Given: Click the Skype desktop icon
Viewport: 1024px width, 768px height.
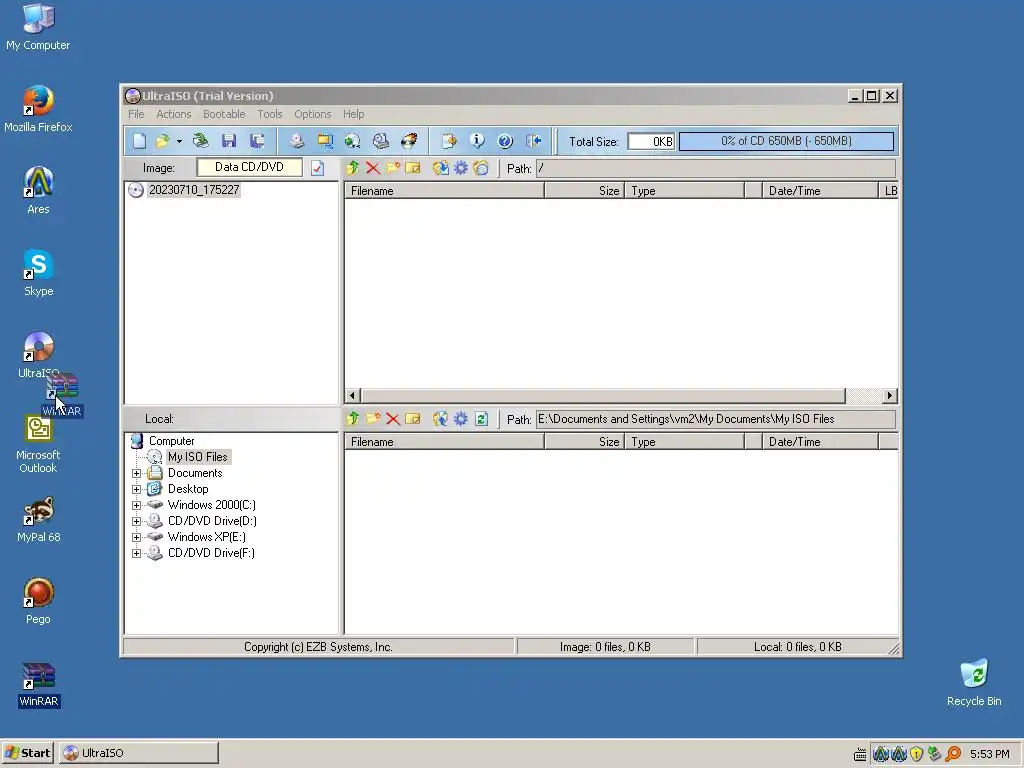Looking at the screenshot, I should [39, 273].
